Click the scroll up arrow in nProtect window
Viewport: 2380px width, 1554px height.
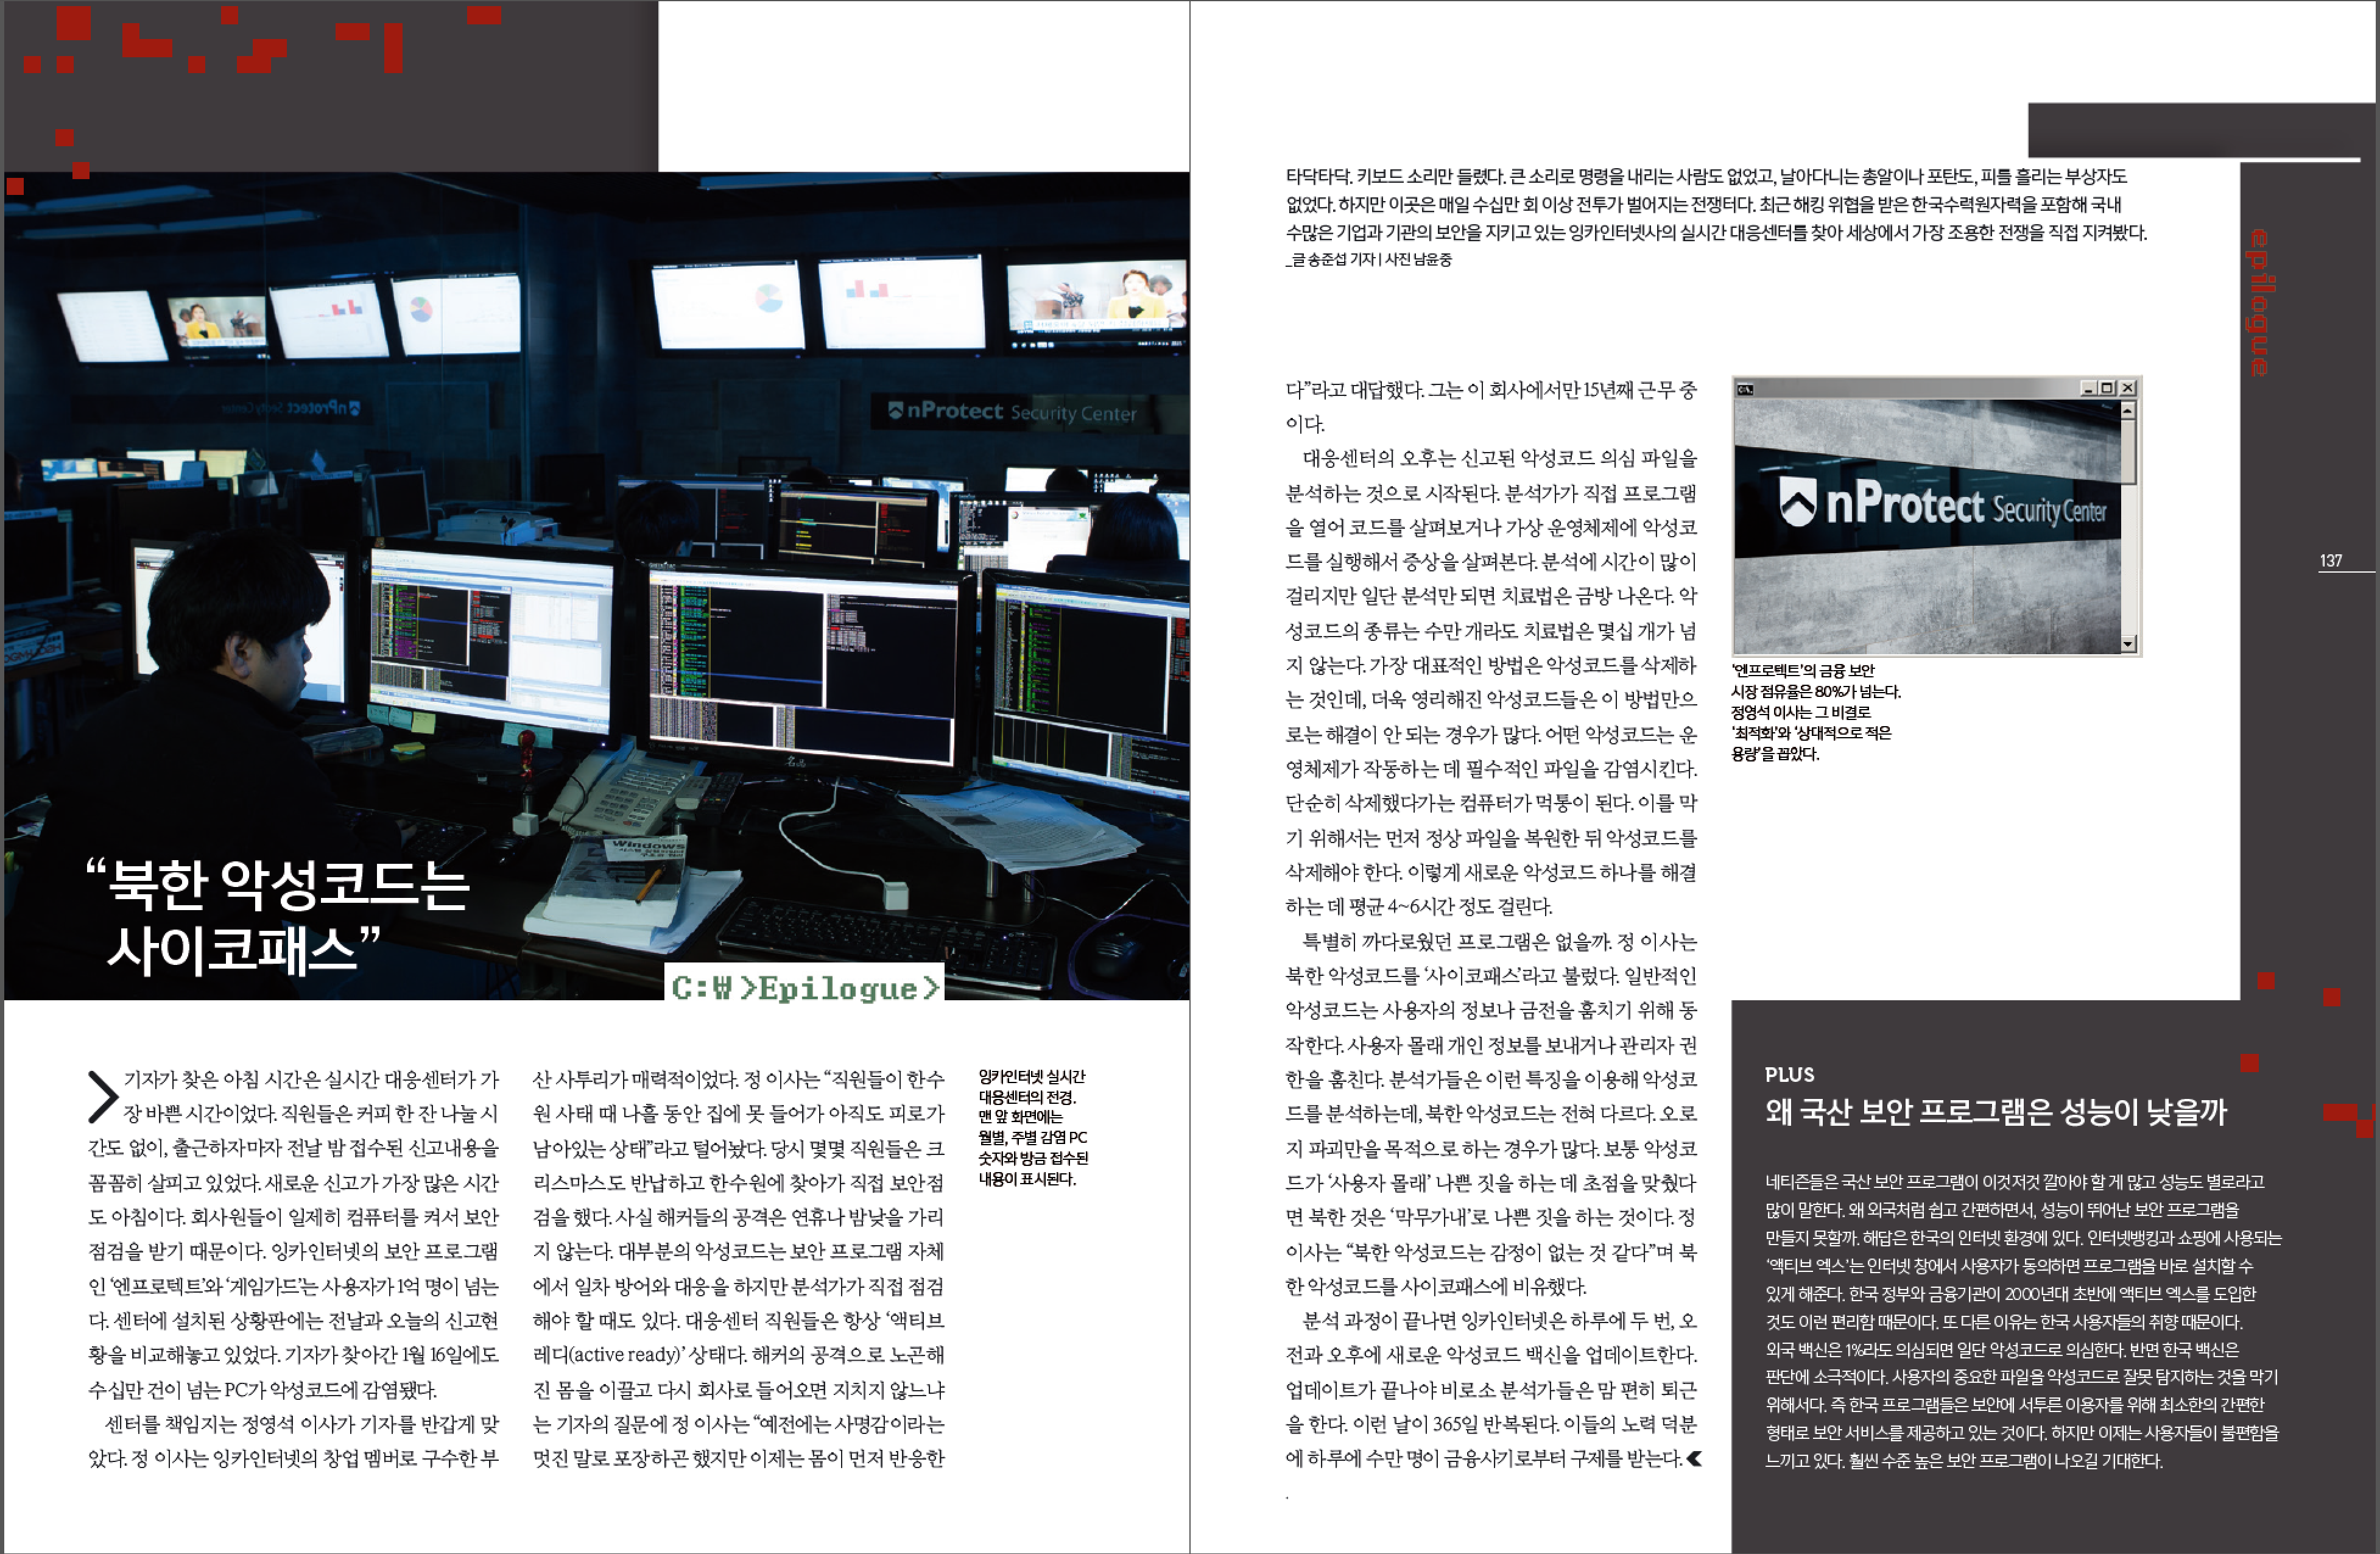tap(2128, 410)
